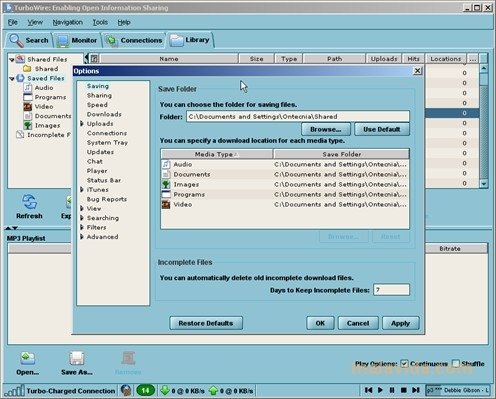Click the upload speed arrow icon

click(x=213, y=390)
